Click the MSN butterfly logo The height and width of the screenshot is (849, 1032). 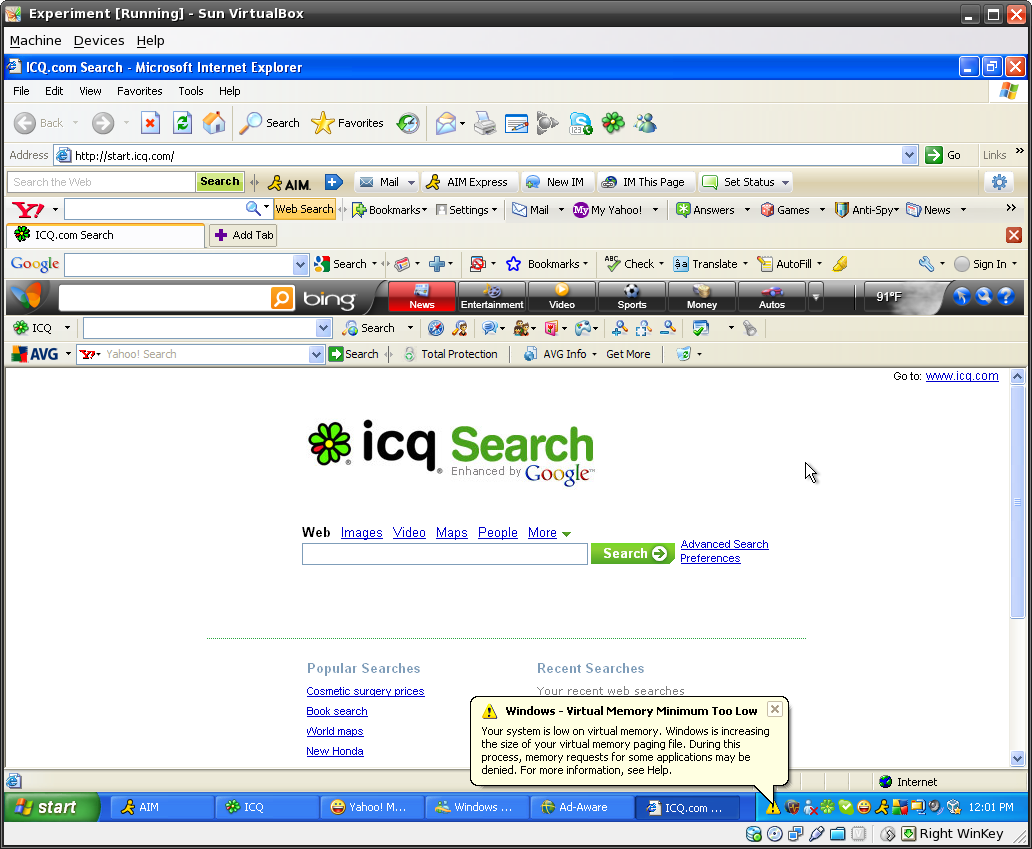click(26, 297)
